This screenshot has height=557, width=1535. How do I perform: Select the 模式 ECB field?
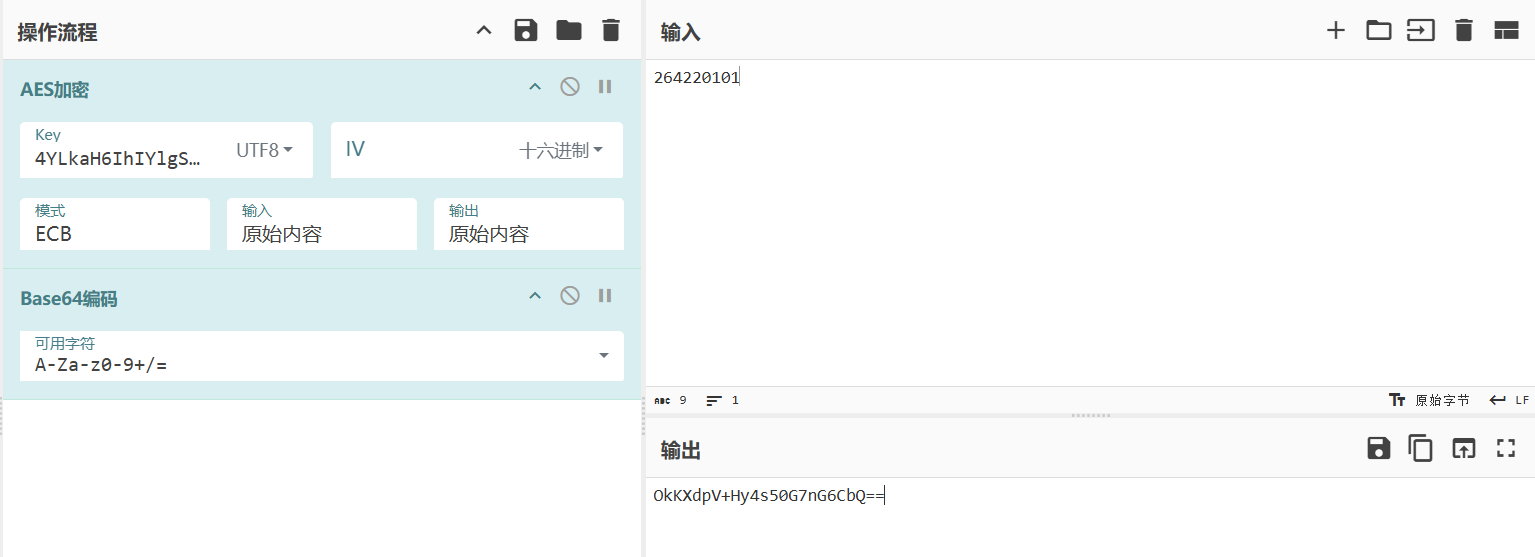click(115, 224)
